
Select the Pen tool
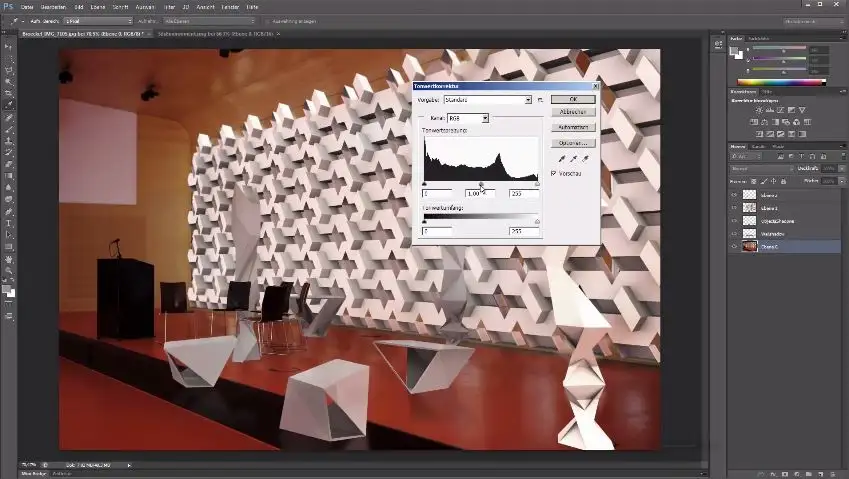[x=8, y=211]
